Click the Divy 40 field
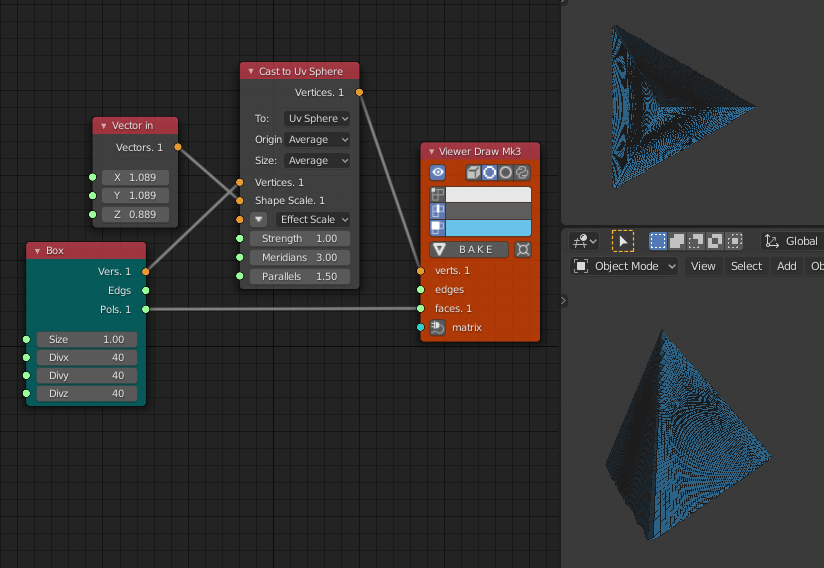Image resolution: width=824 pixels, height=568 pixels. (87, 375)
